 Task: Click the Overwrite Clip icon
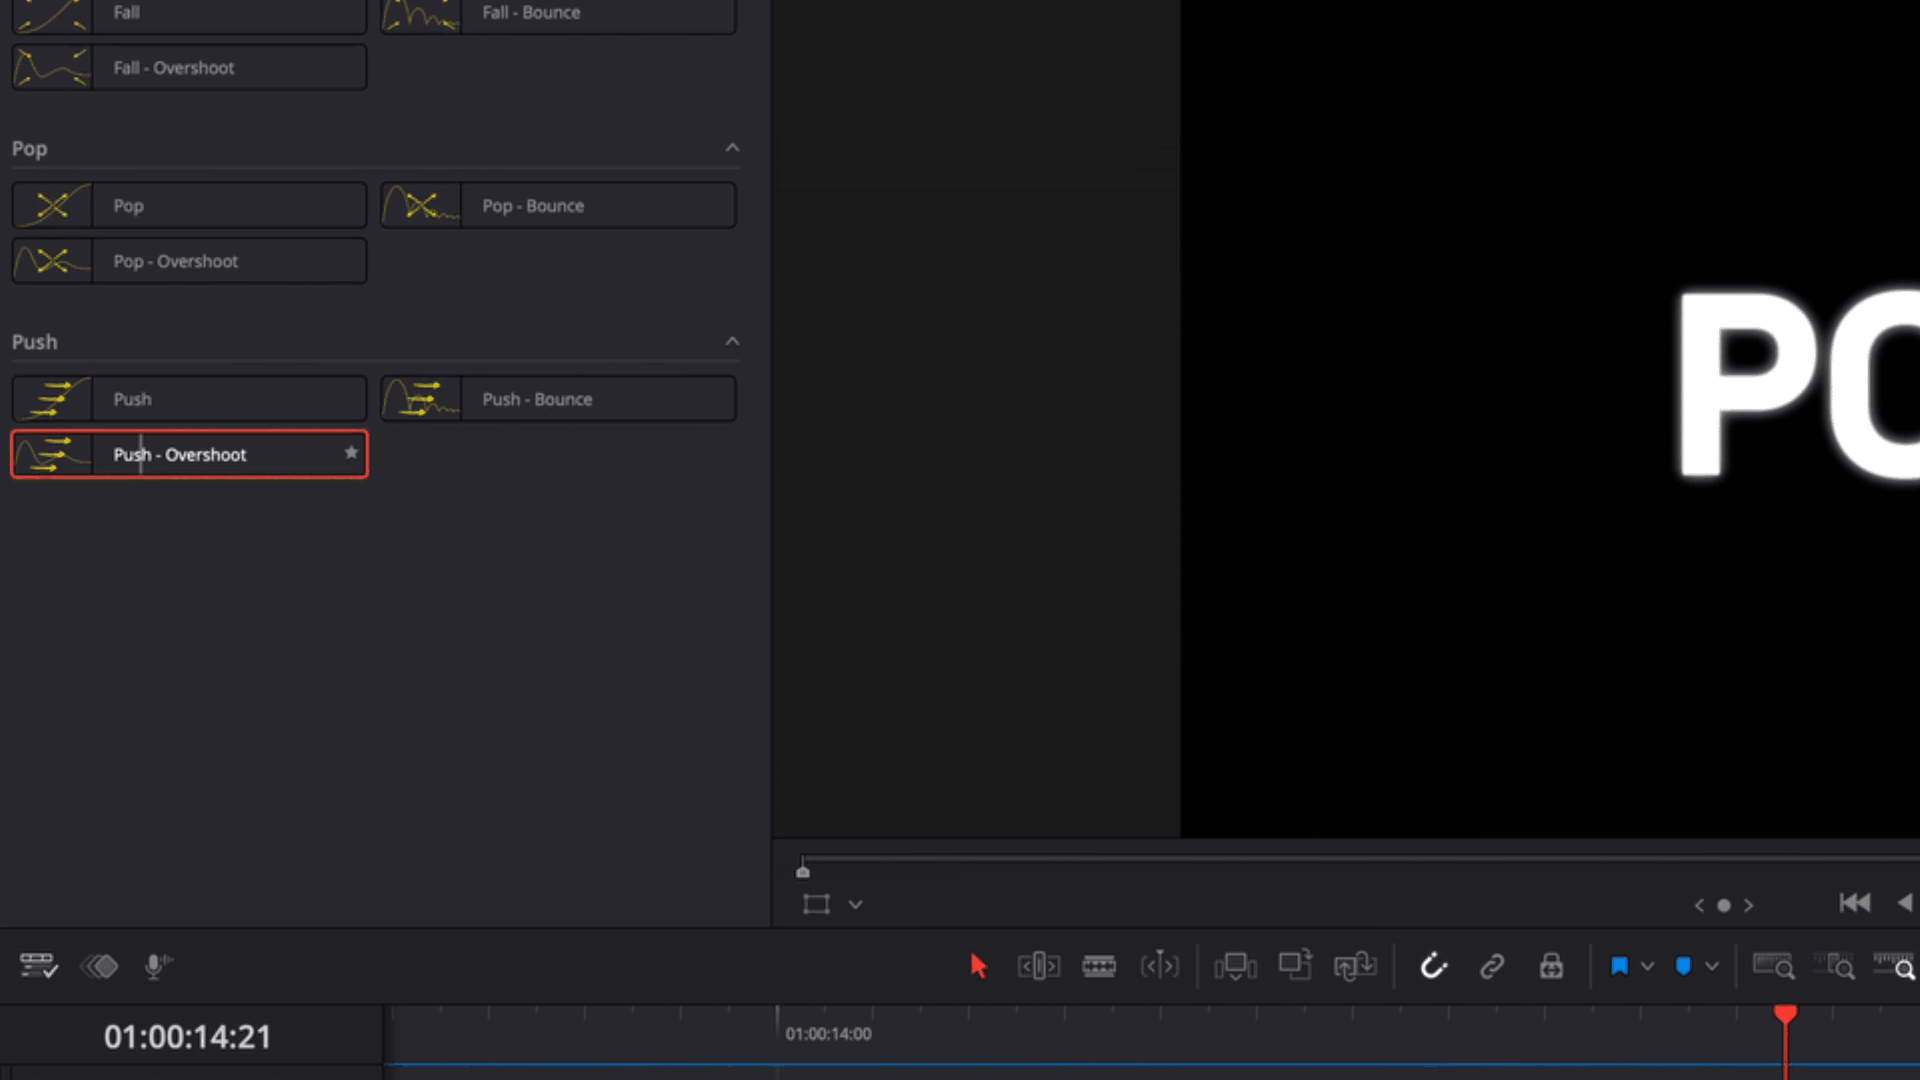click(x=1295, y=965)
